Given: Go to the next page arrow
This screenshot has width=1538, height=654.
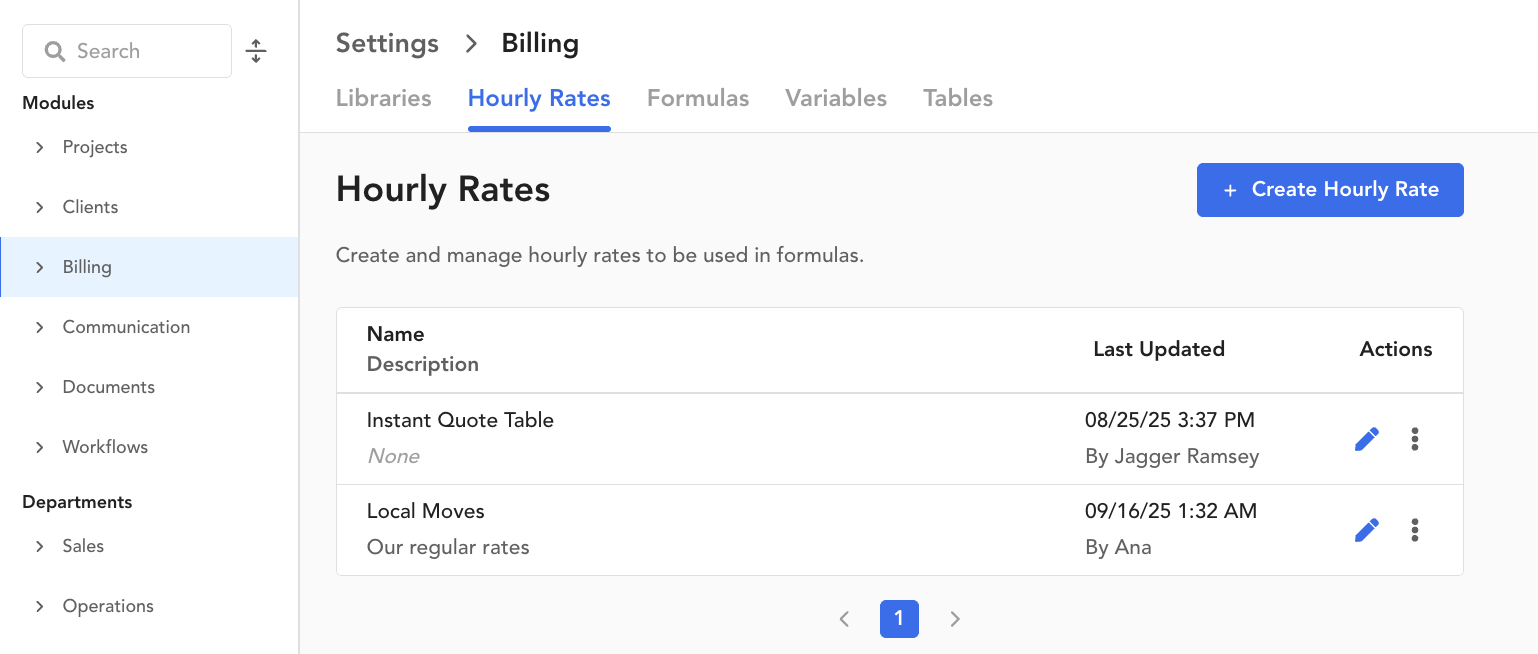Looking at the screenshot, I should (x=954, y=619).
